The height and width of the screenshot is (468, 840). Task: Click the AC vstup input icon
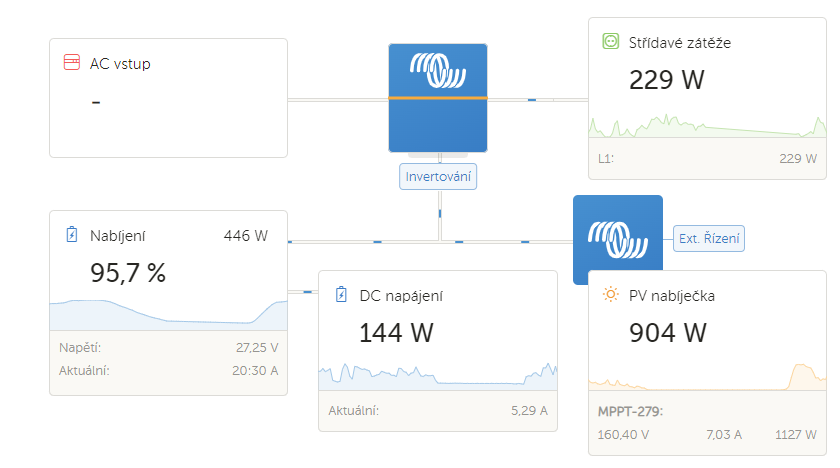[72, 63]
